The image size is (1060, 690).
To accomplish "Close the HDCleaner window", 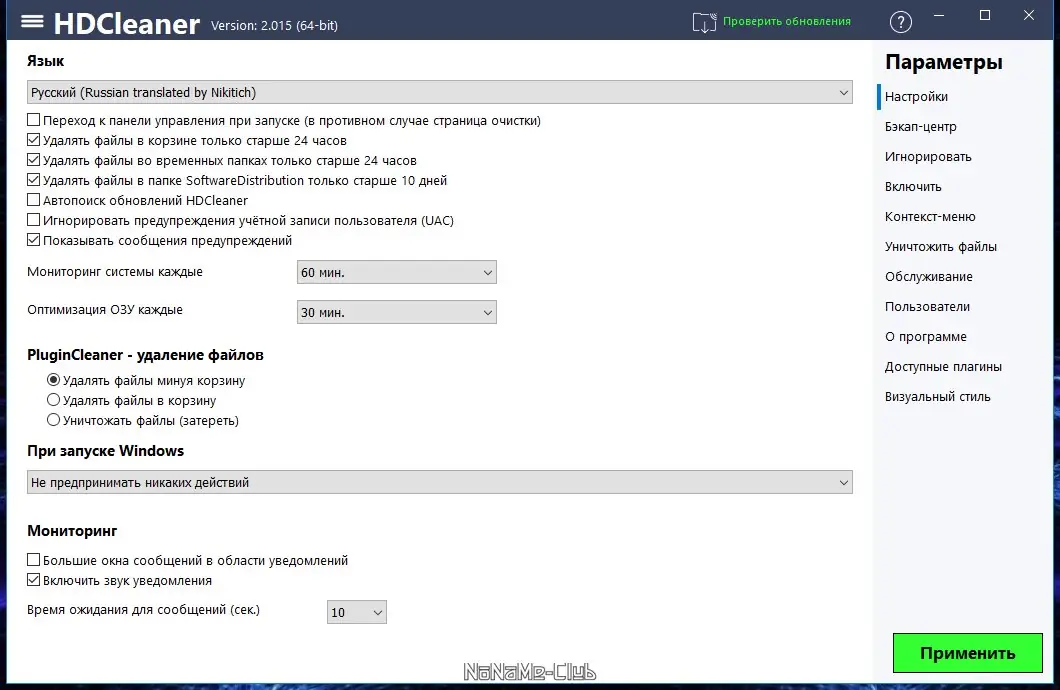I will coord(1029,16).
